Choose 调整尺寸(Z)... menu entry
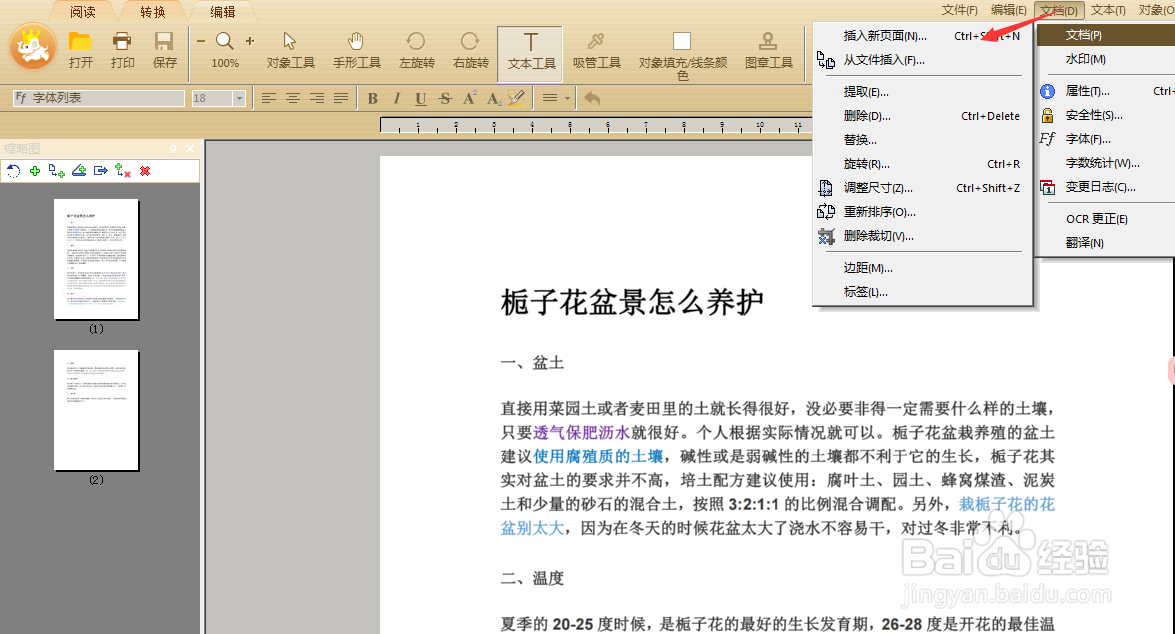1175x634 pixels. pyautogui.click(x=922, y=187)
